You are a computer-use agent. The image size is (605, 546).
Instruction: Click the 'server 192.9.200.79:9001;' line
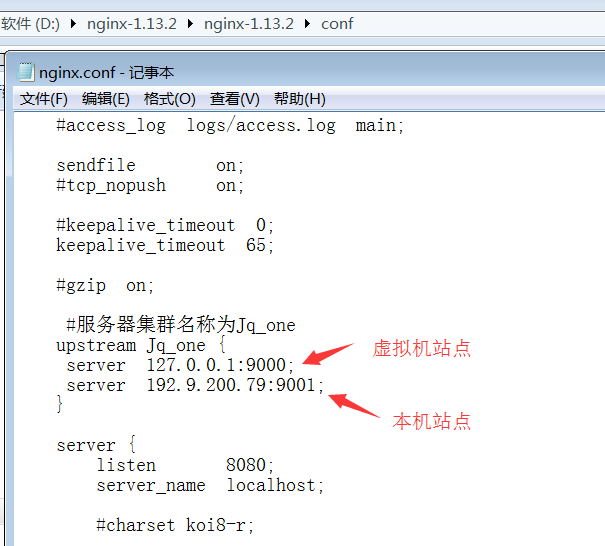pos(195,385)
